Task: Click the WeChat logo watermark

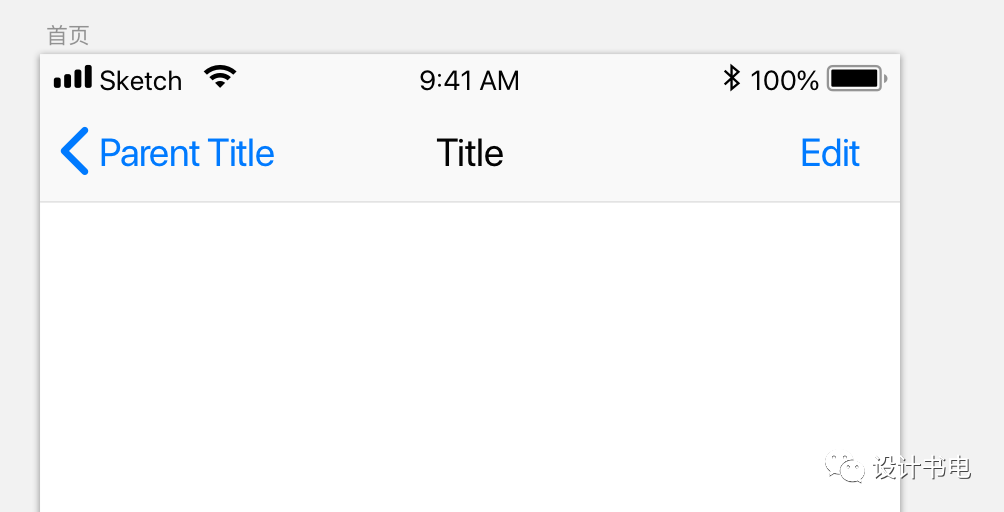Action: point(845,467)
